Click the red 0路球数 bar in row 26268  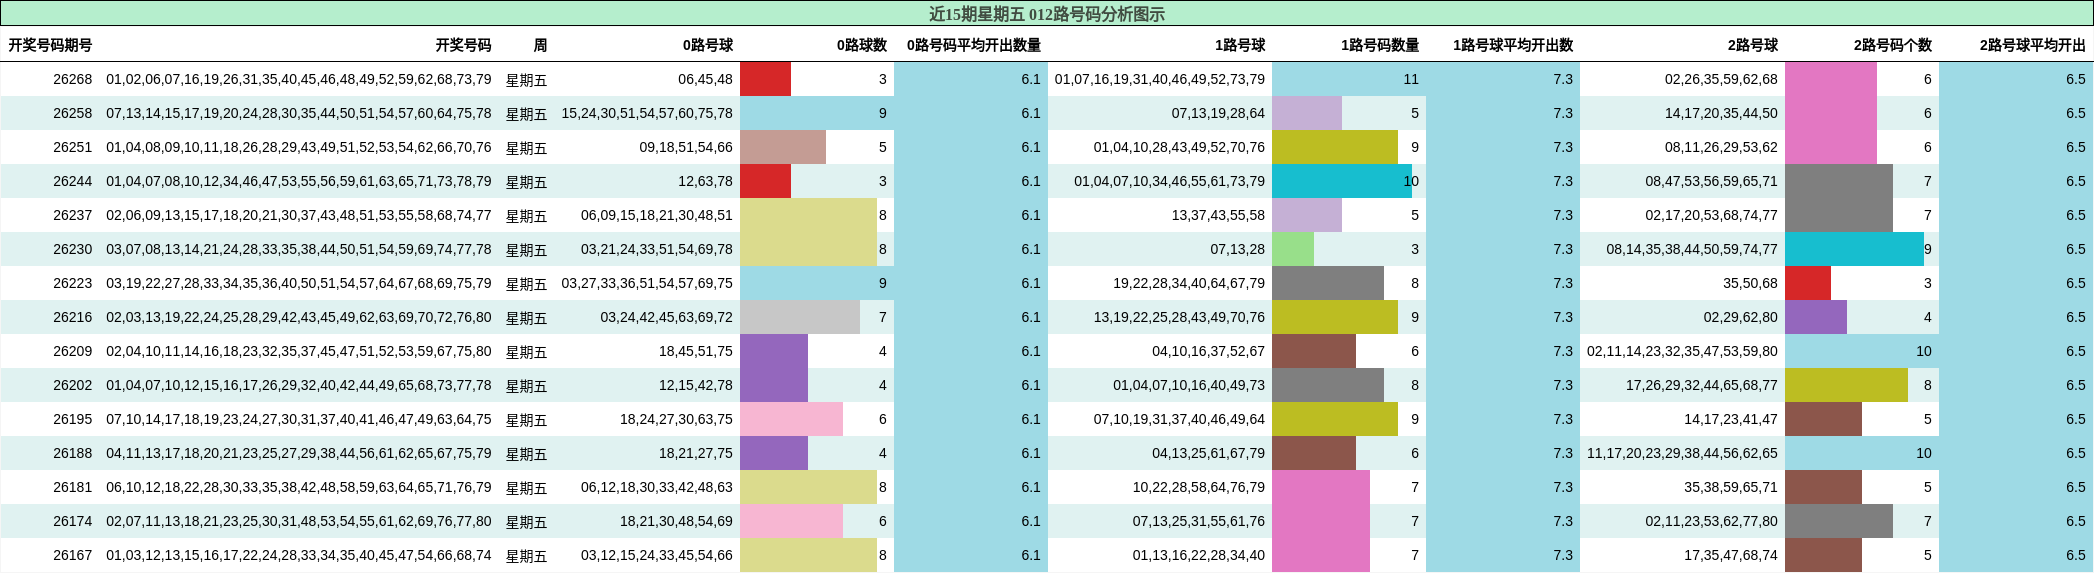[x=765, y=79]
